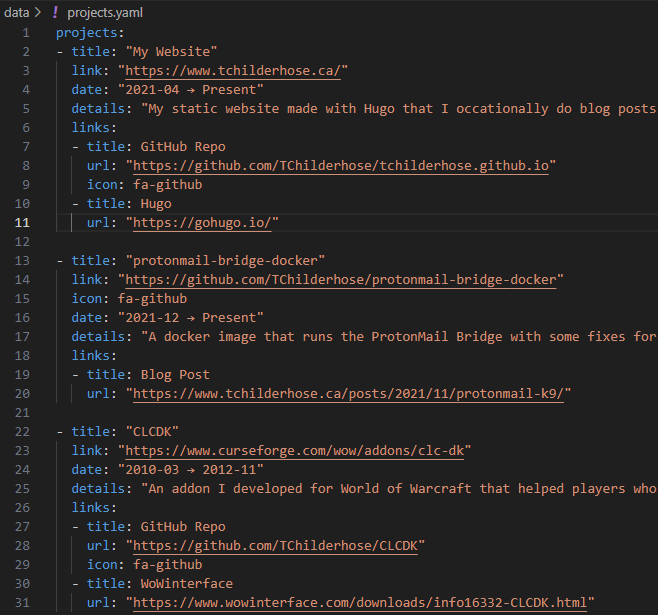Click the 'links:' key on line 6
Viewport: 658px width, 615px height.
point(94,128)
